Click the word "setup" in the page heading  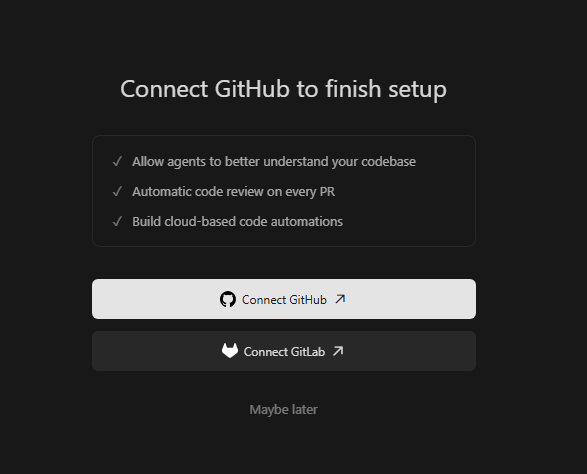tap(417, 90)
